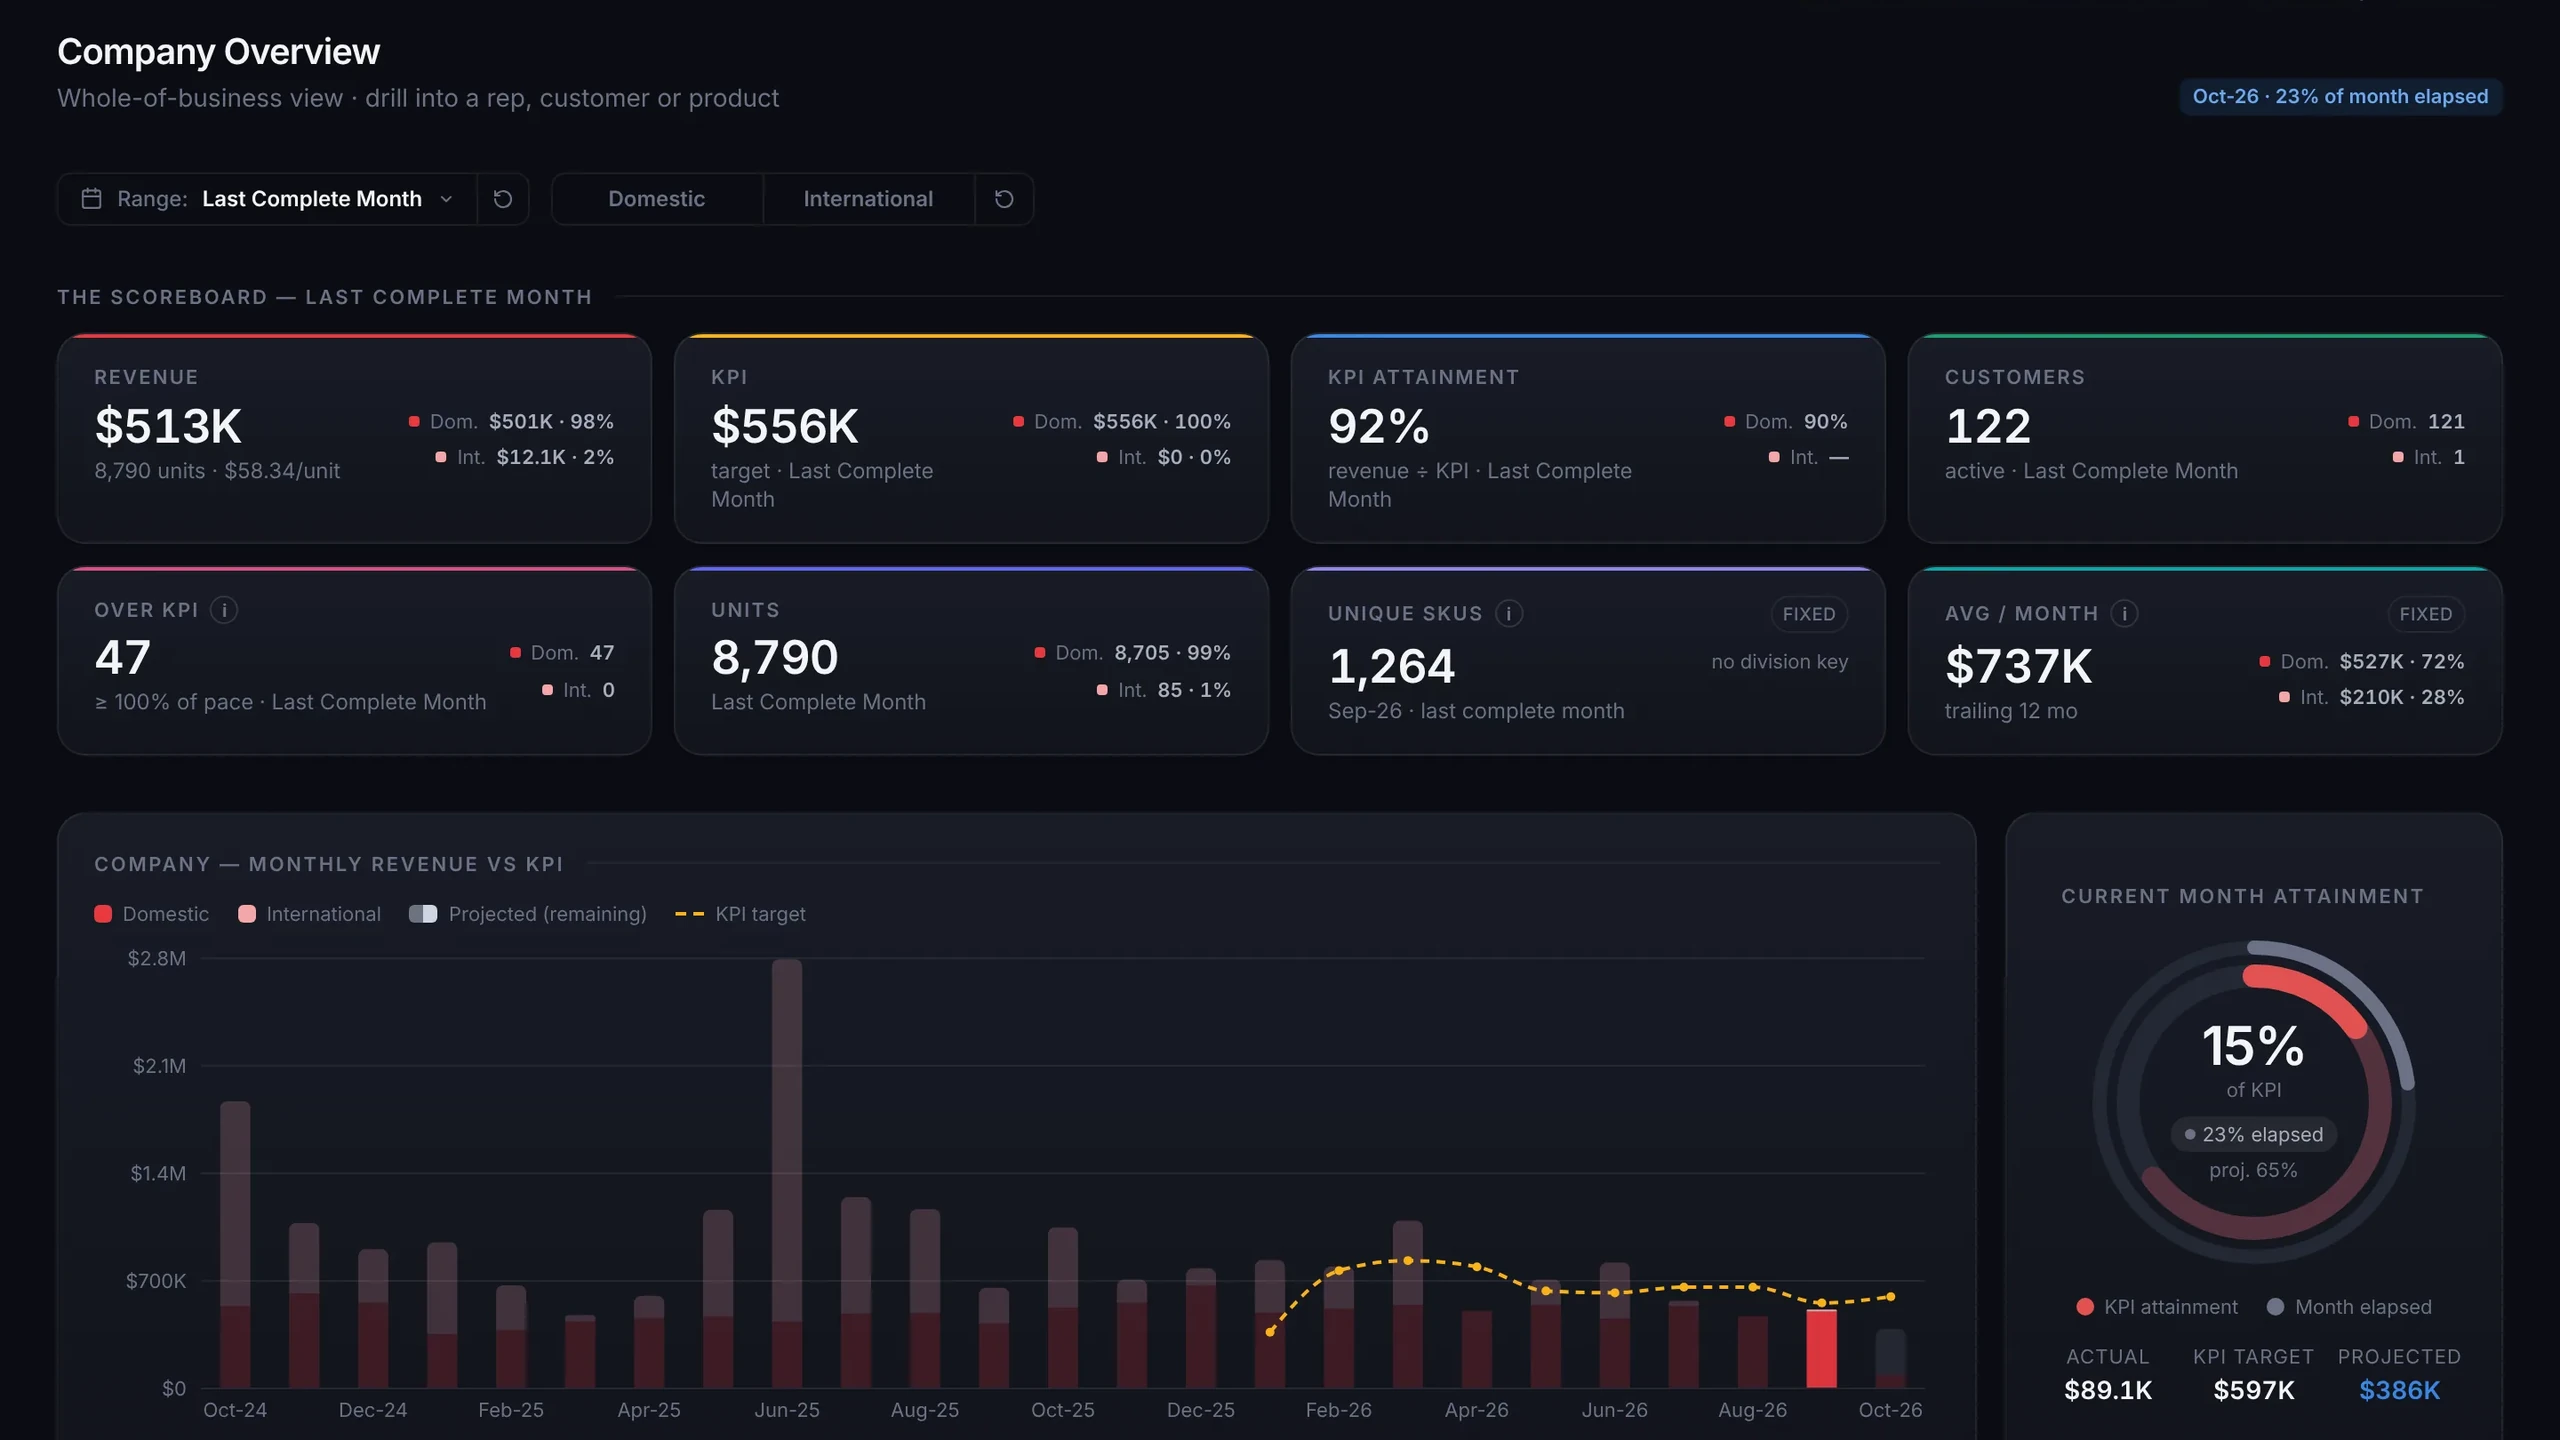
Task: Open the KPI Attainment 92% card
Action: coord(1588,439)
